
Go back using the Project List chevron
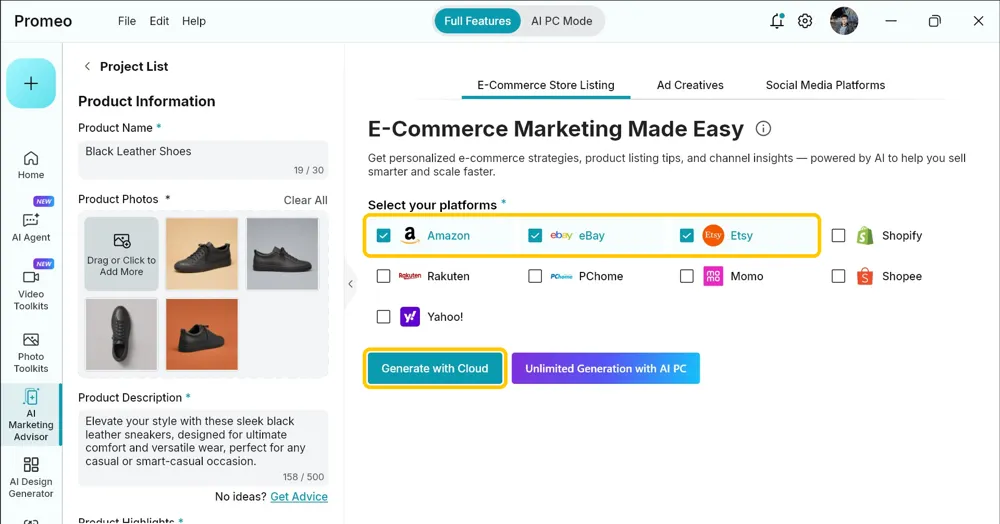87,66
